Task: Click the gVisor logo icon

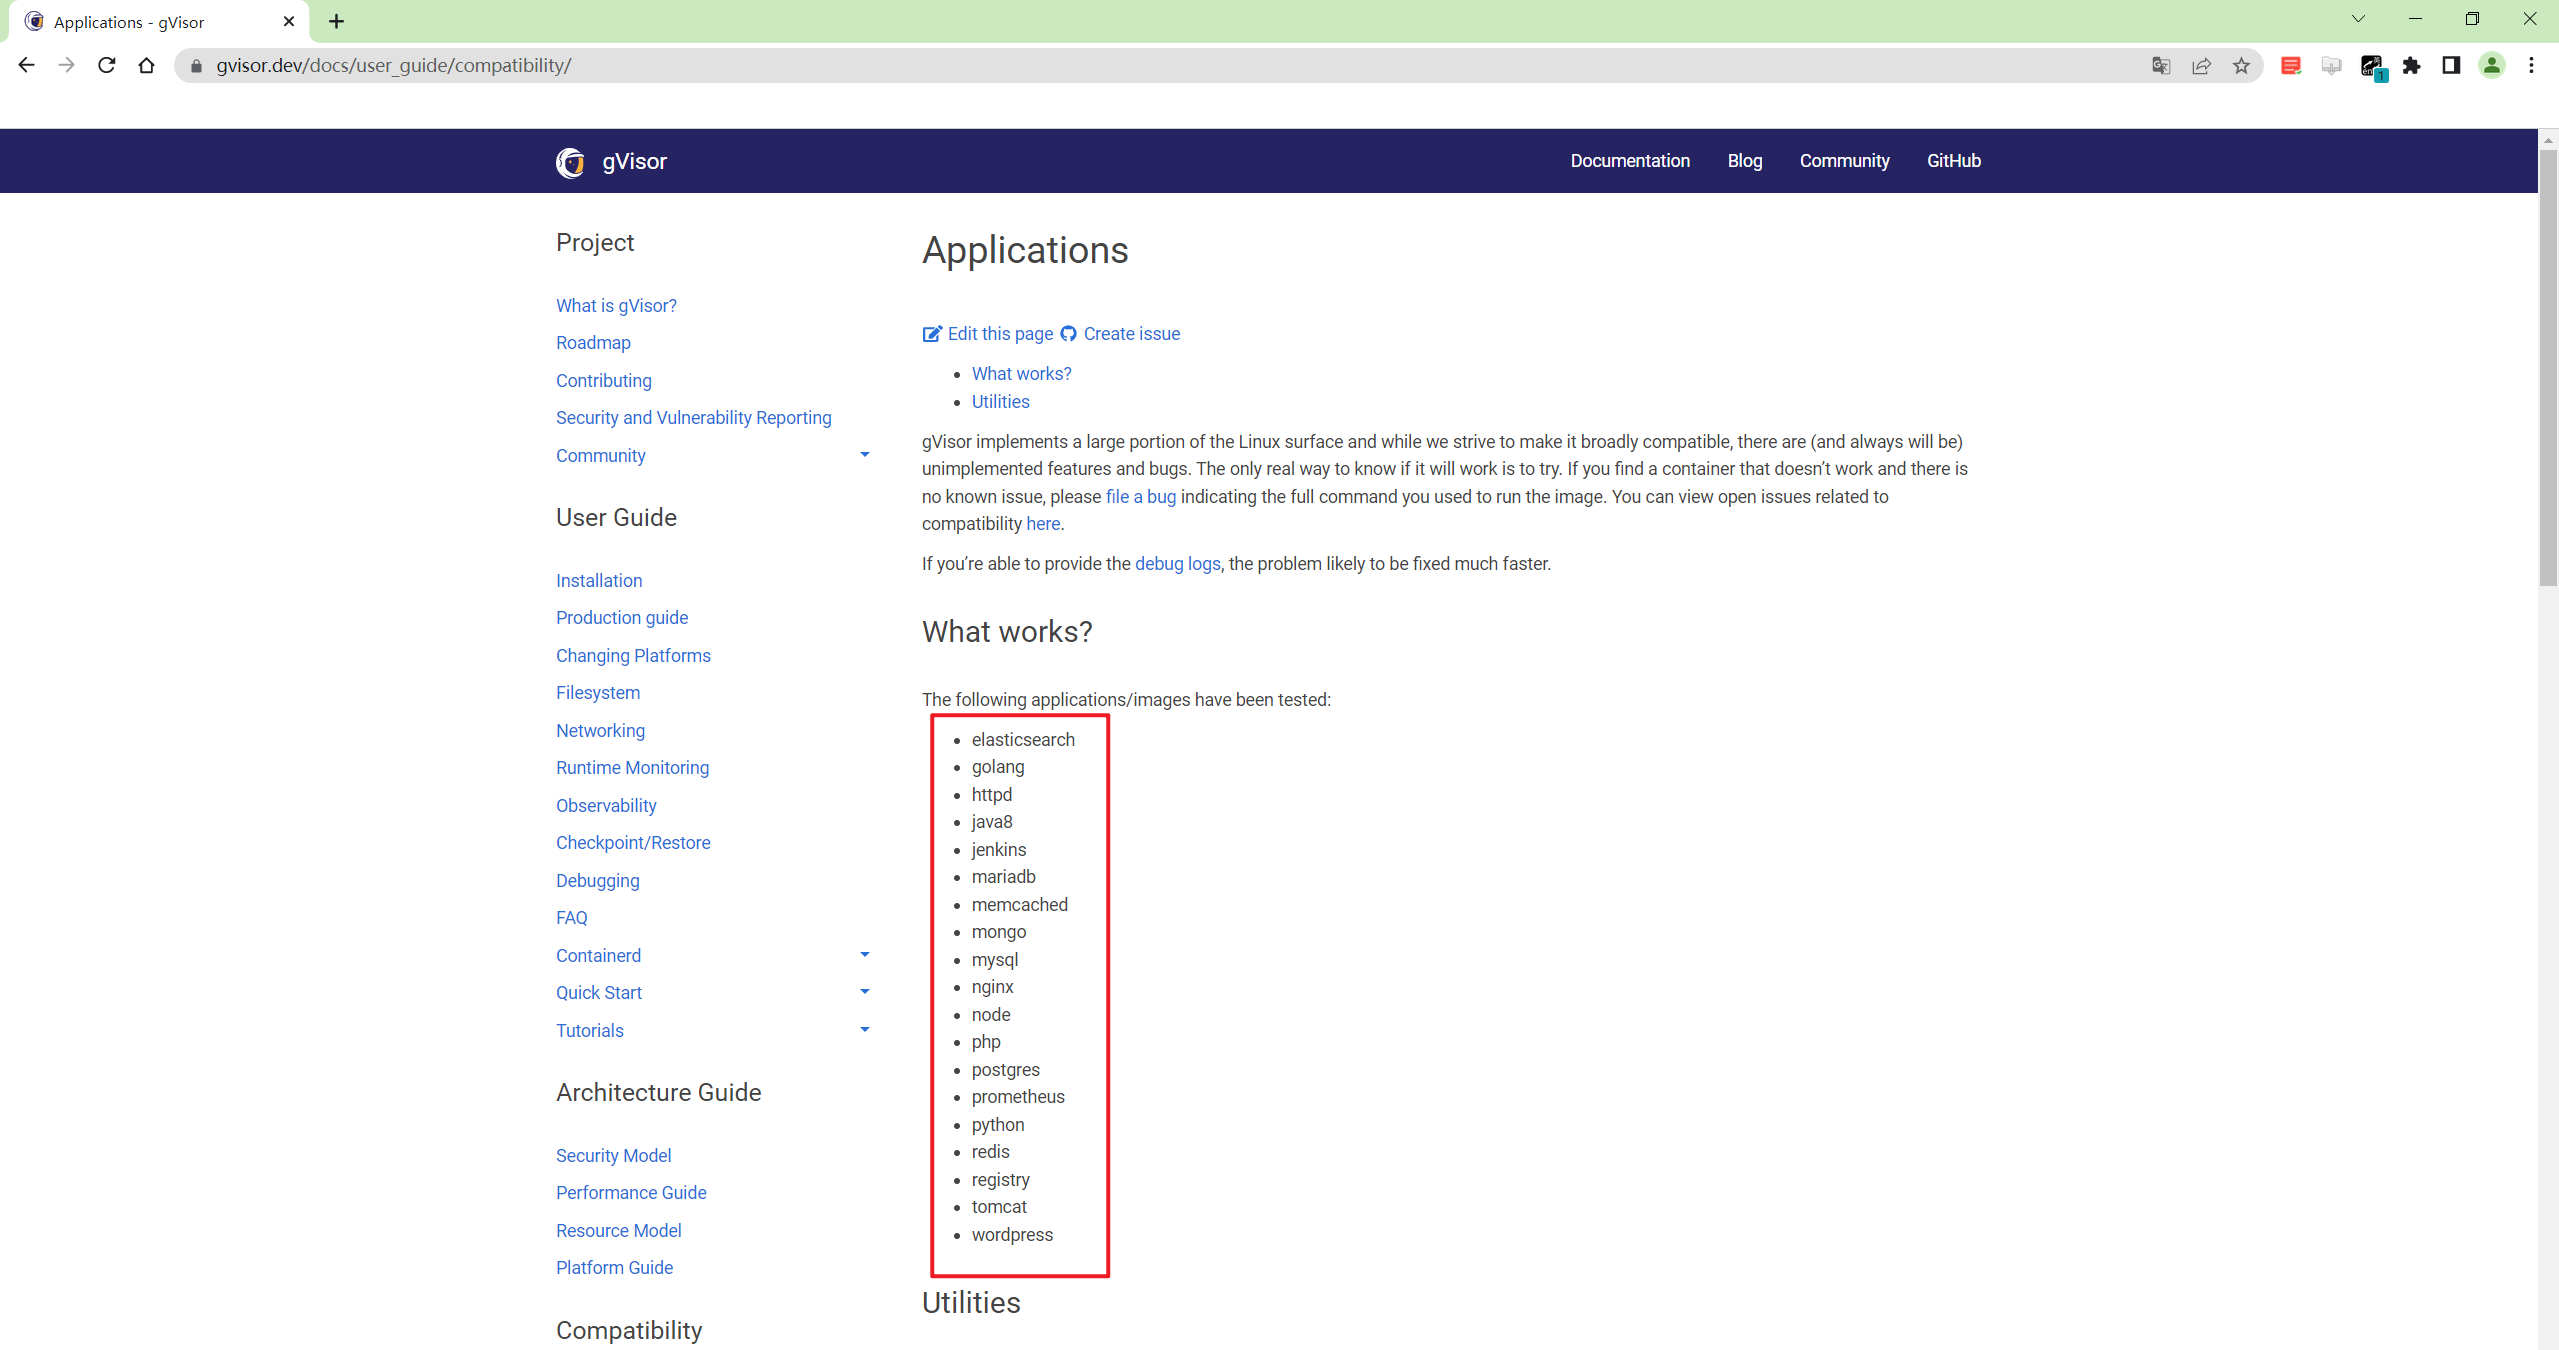Action: click(574, 161)
